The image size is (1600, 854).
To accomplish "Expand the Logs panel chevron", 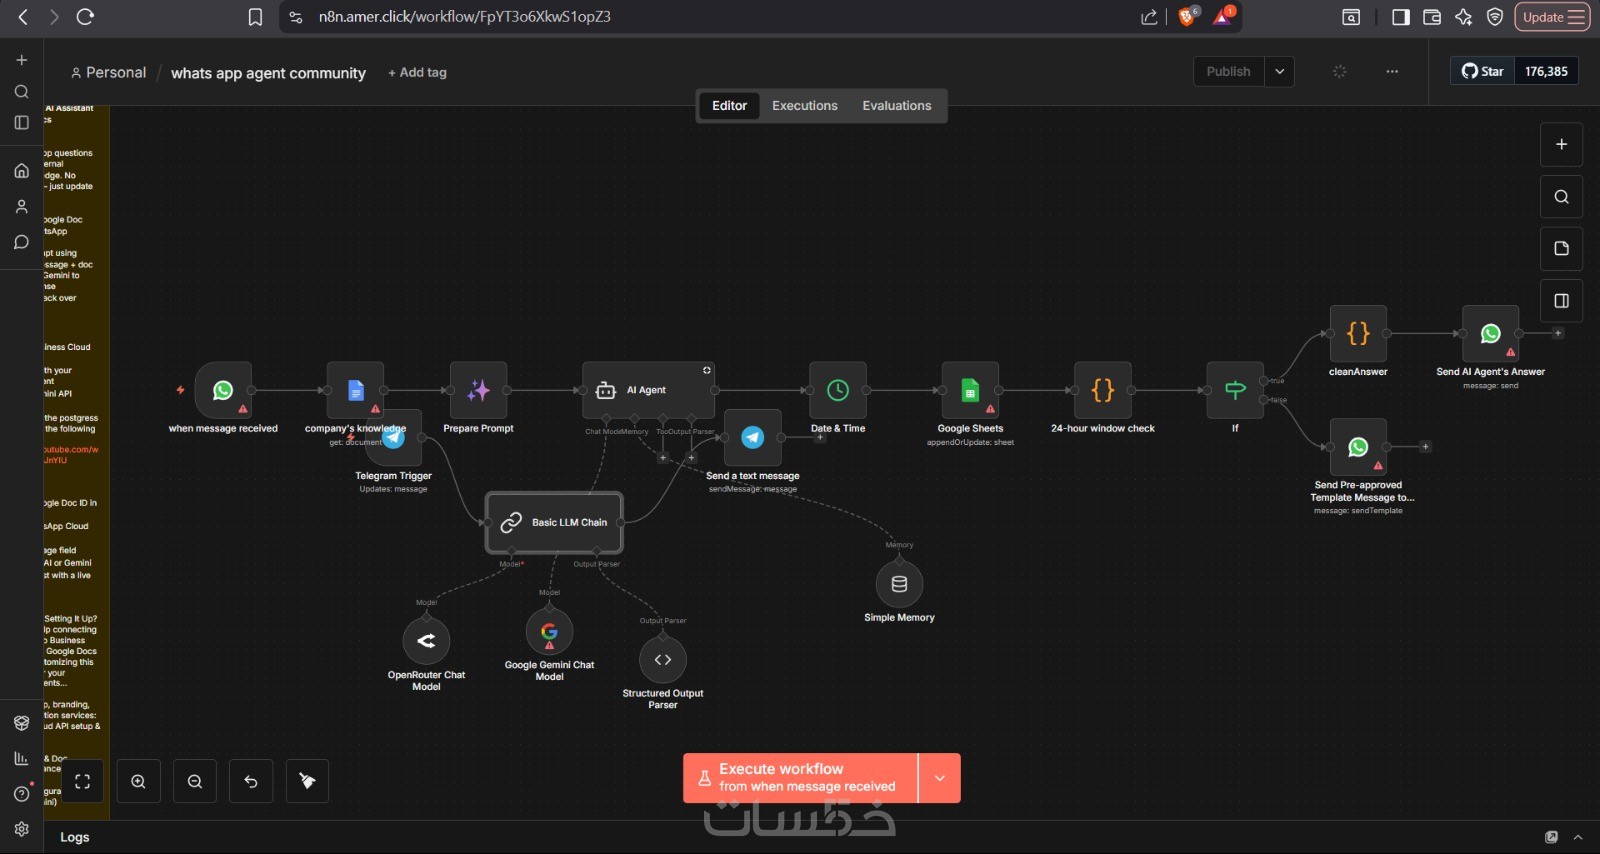I will point(1578,837).
